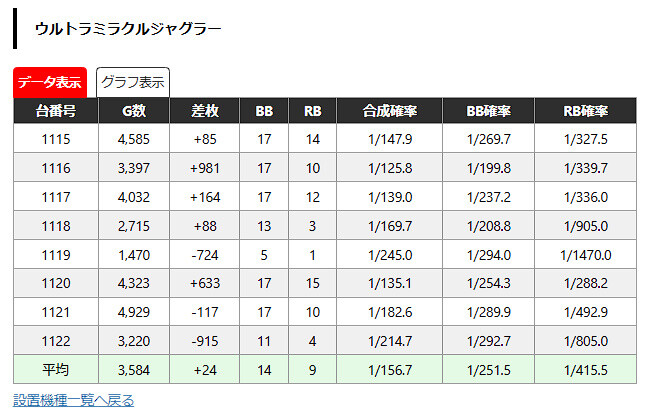This screenshot has height=418, width=647.
Task: Select the +164 差枚 cell
Action: 205,196
